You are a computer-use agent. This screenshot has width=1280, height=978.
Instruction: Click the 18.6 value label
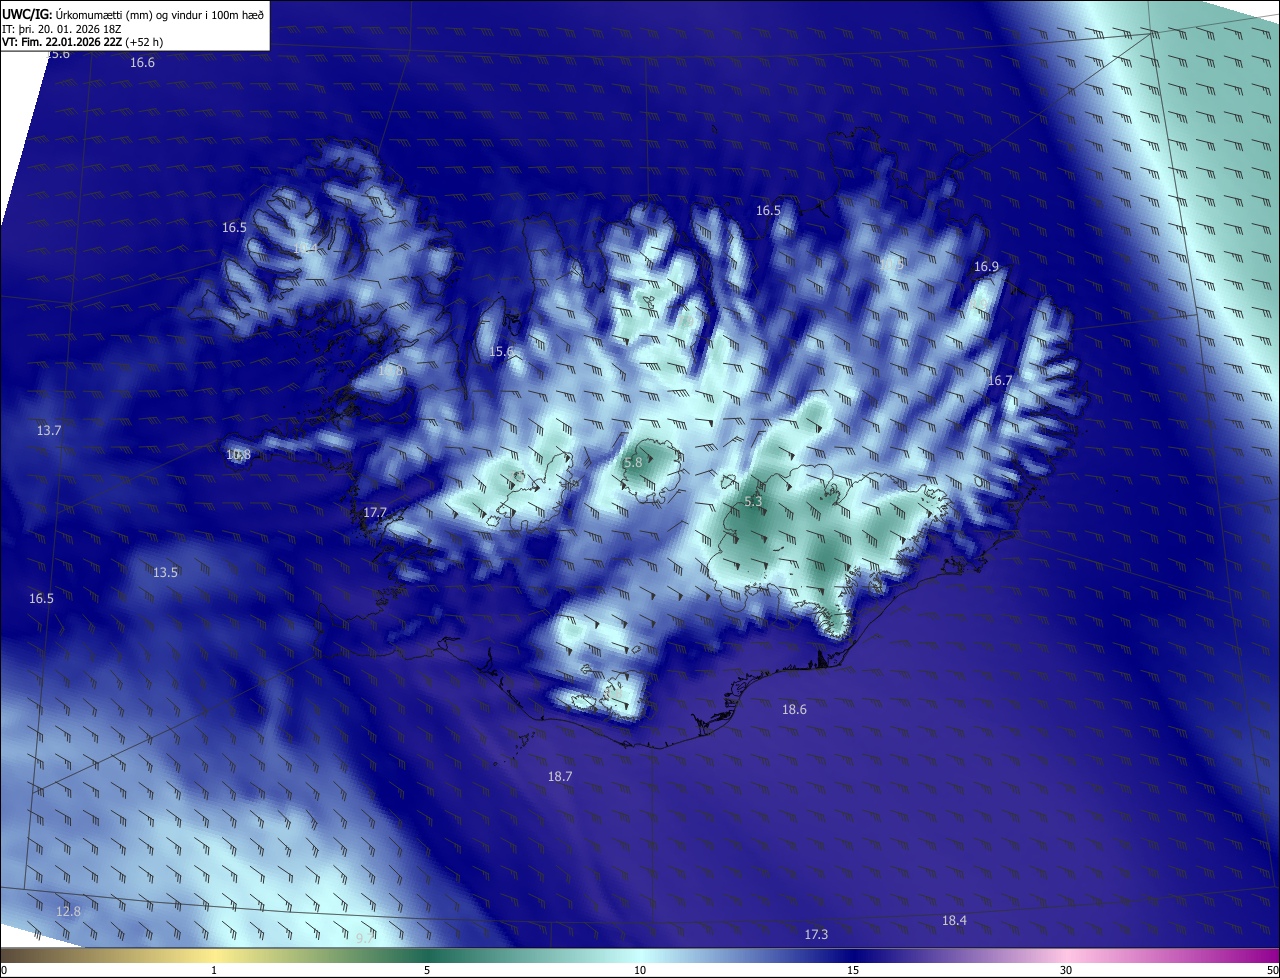tap(794, 710)
